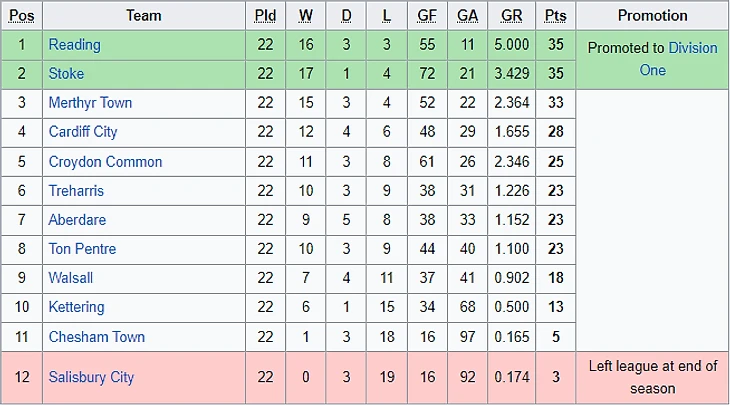Open the Salisbury City link
The height and width of the screenshot is (405, 730).
(91, 377)
